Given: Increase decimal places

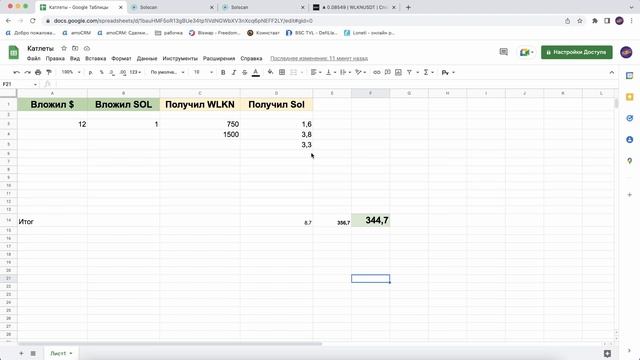Looking at the screenshot, I should pos(123,72).
